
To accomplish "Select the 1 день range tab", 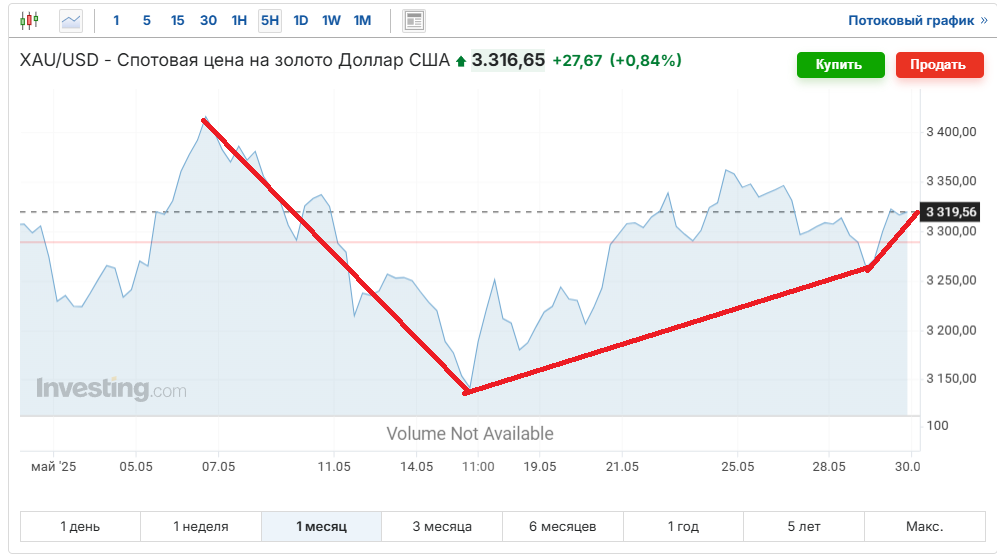I will 80,527.
